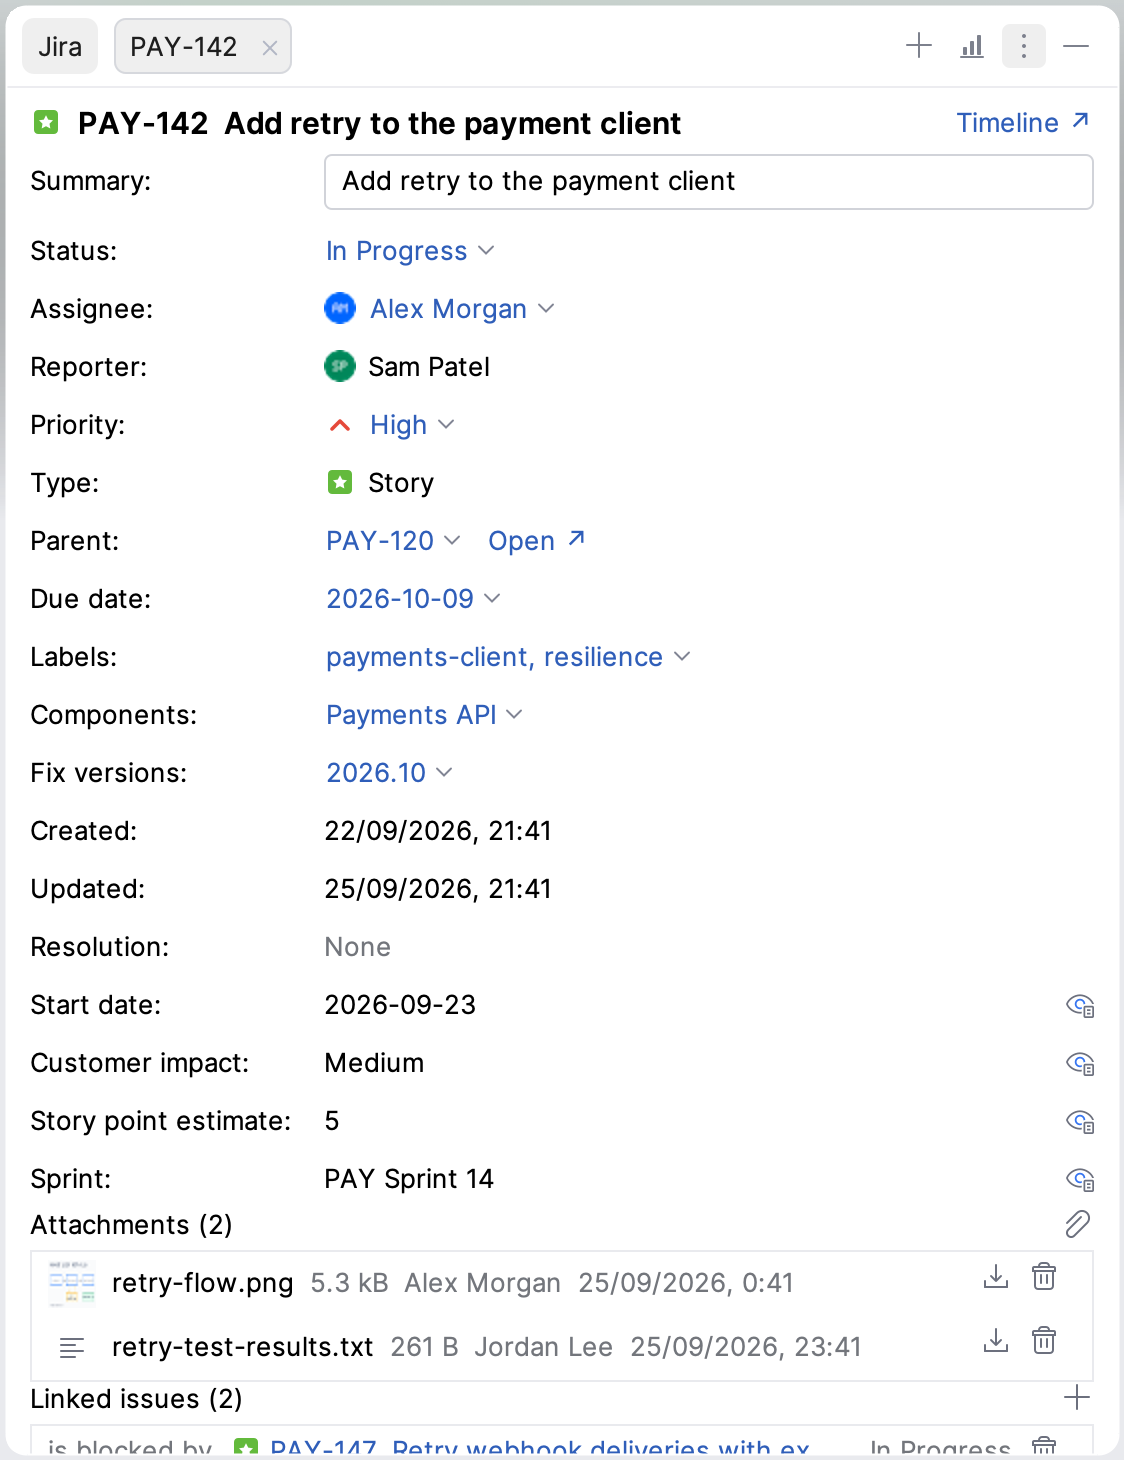
Task: Click the Sam Patel reporter name
Action: pyautogui.click(x=429, y=367)
